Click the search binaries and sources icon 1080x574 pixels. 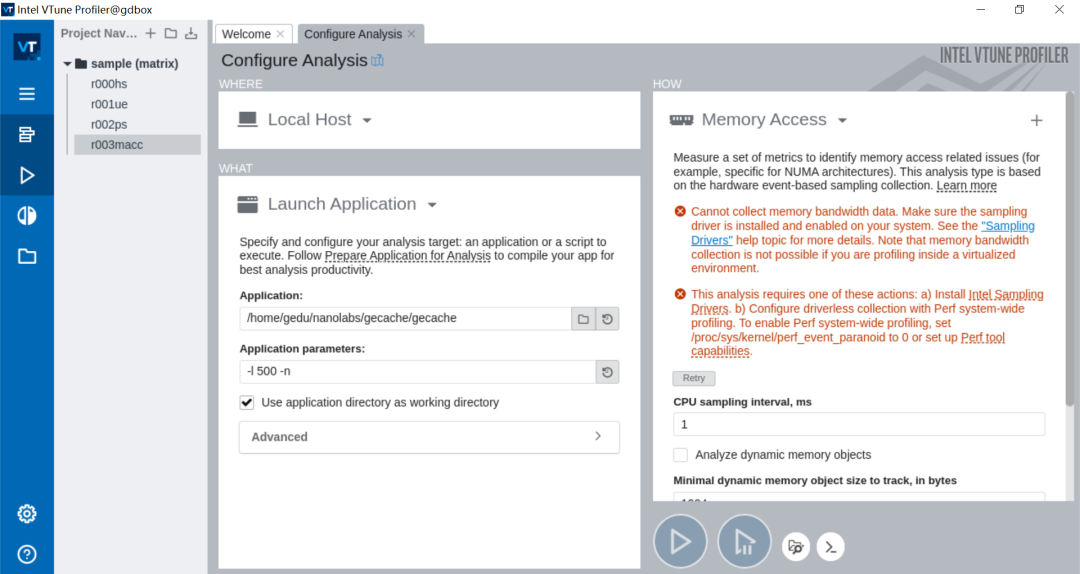pos(796,547)
